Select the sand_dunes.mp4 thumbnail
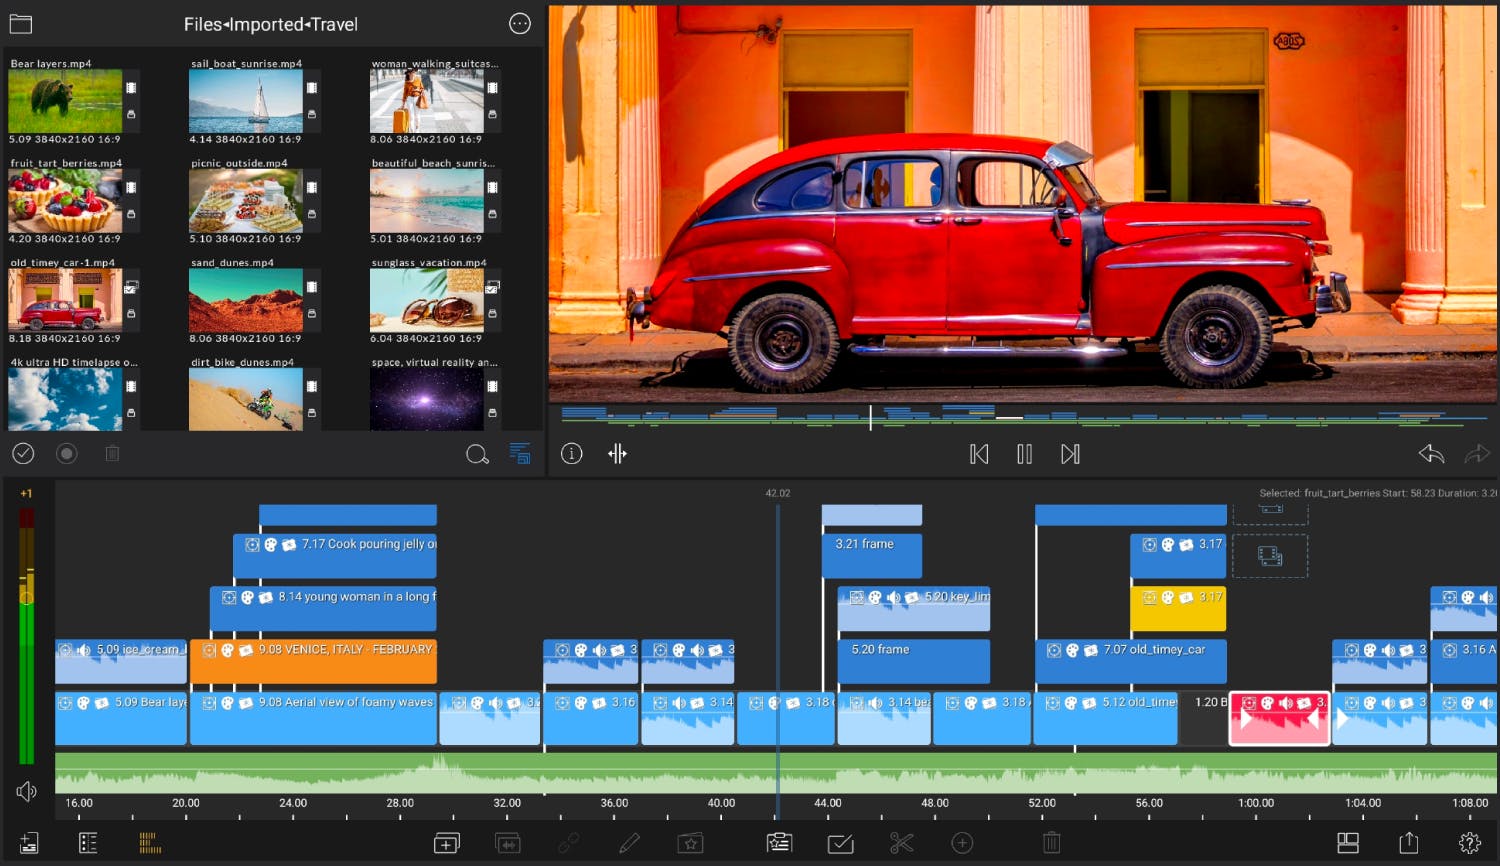 coord(245,300)
